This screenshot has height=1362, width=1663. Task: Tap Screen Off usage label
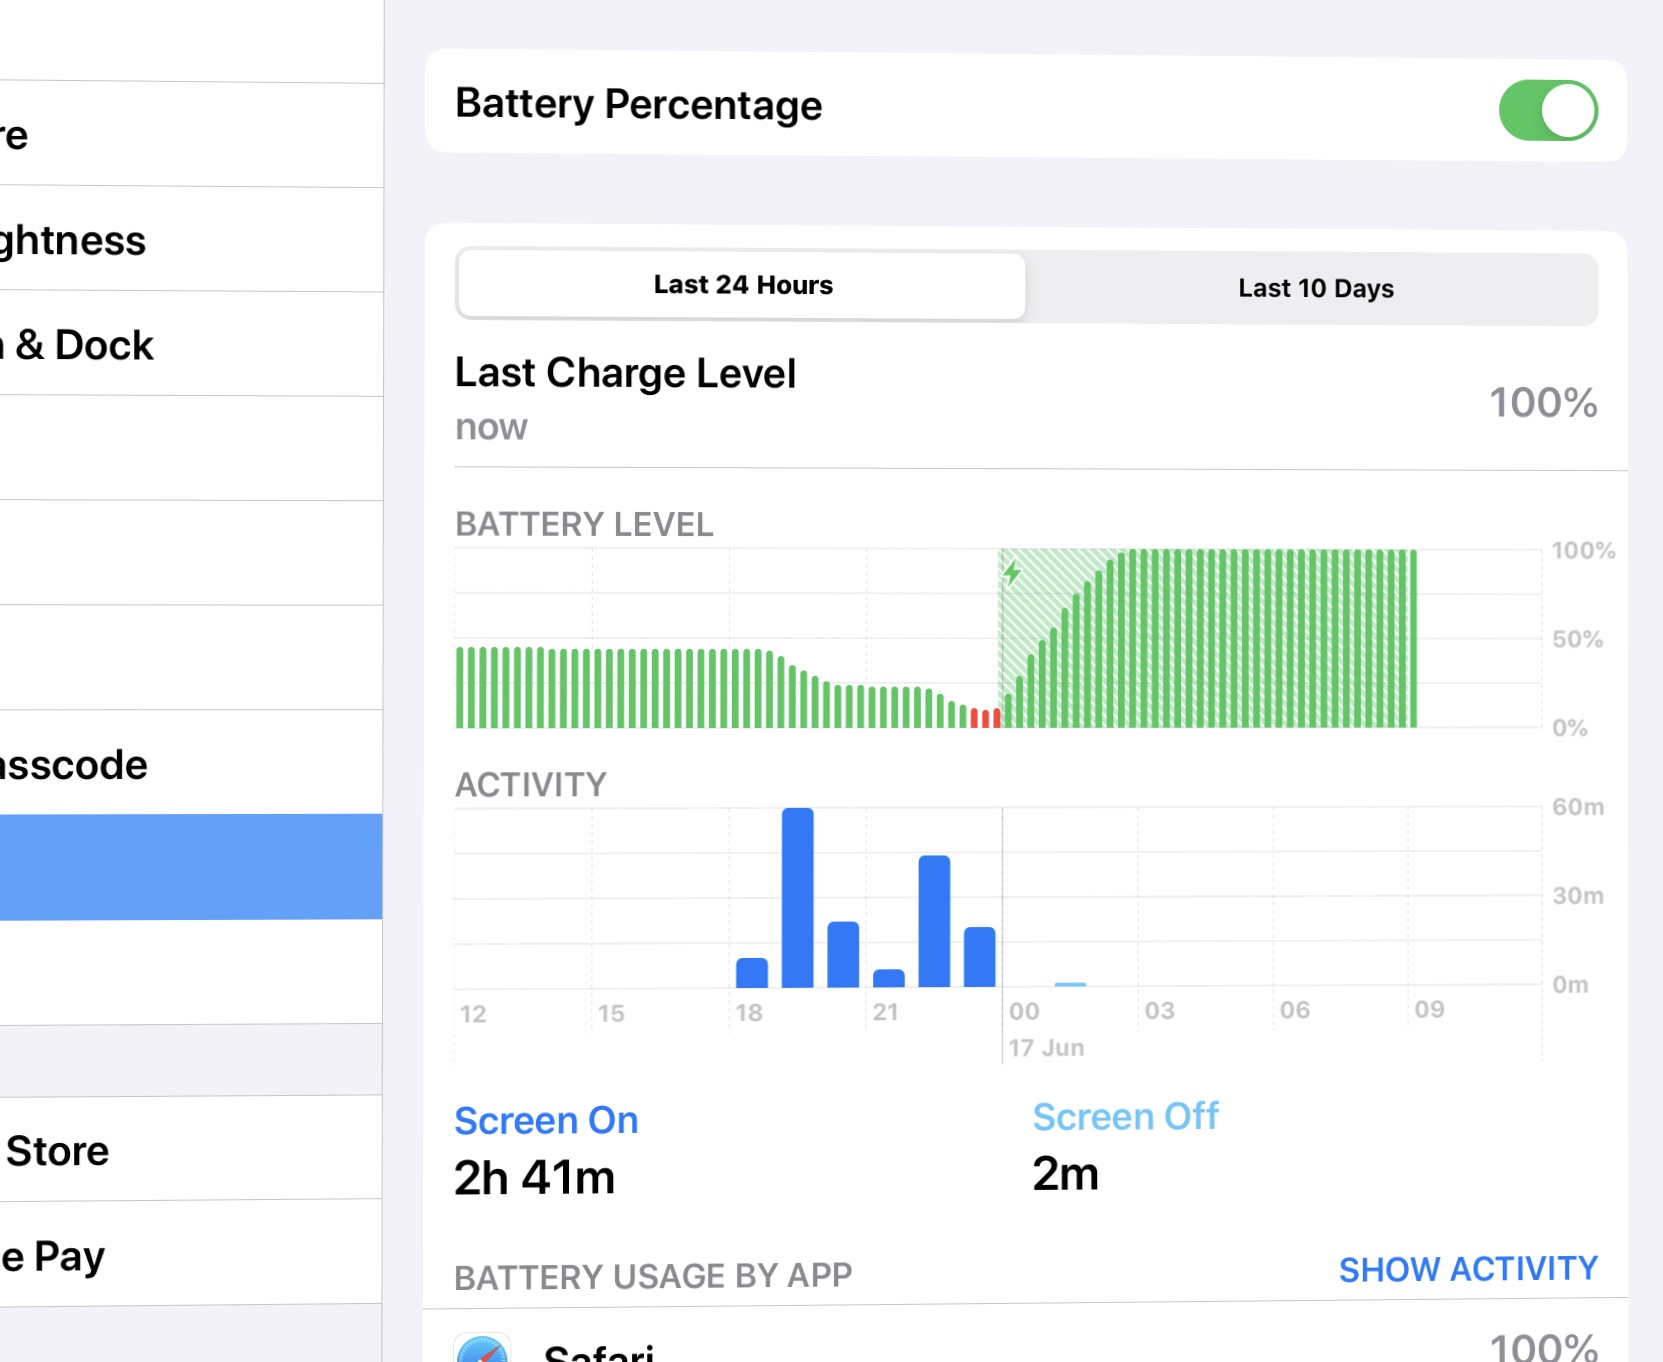1125,1117
